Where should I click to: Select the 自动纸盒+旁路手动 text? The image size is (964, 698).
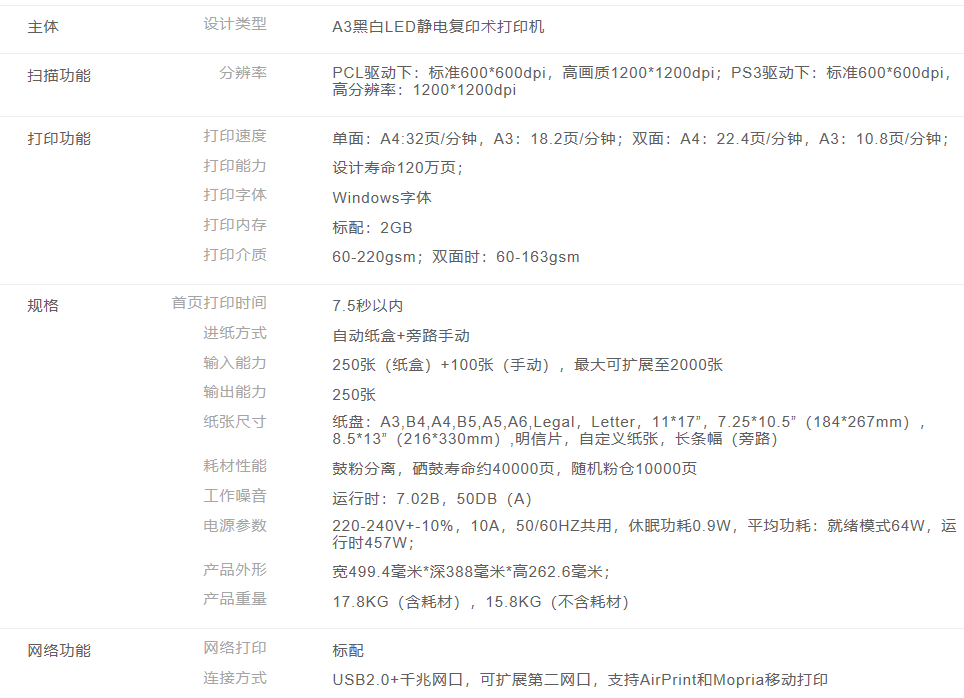point(401,336)
